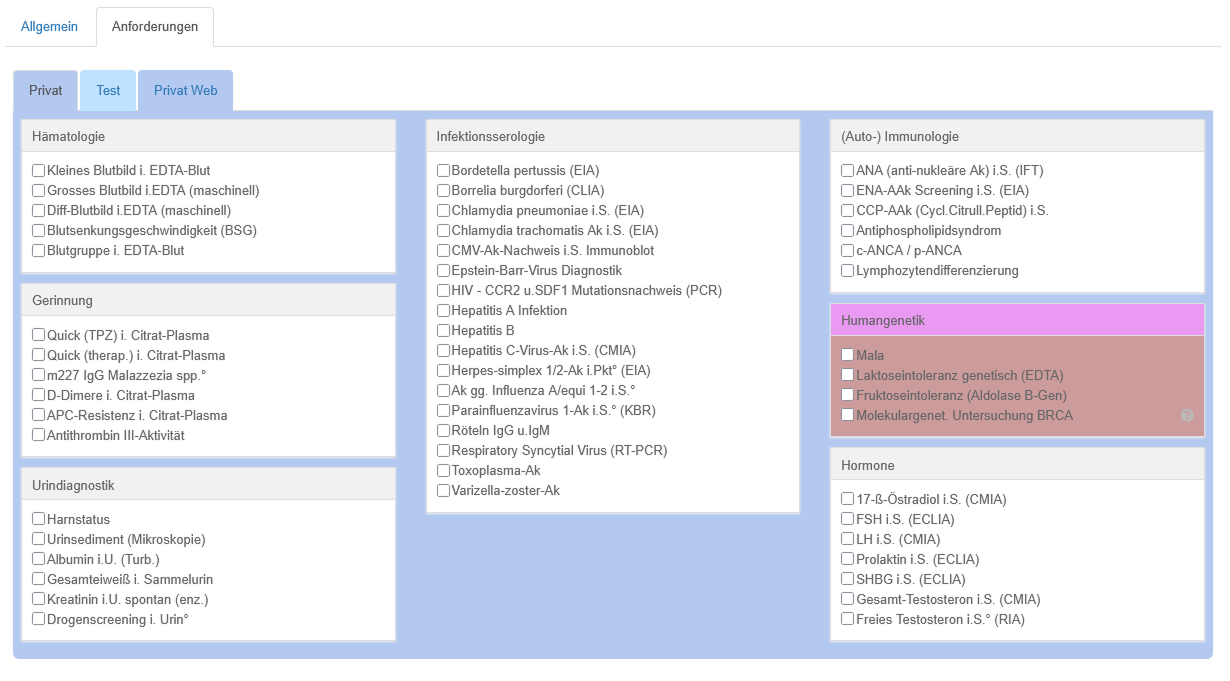Enable the Hepatitis B checkbox
Viewport: 1230px width, 681px height.
pos(444,331)
